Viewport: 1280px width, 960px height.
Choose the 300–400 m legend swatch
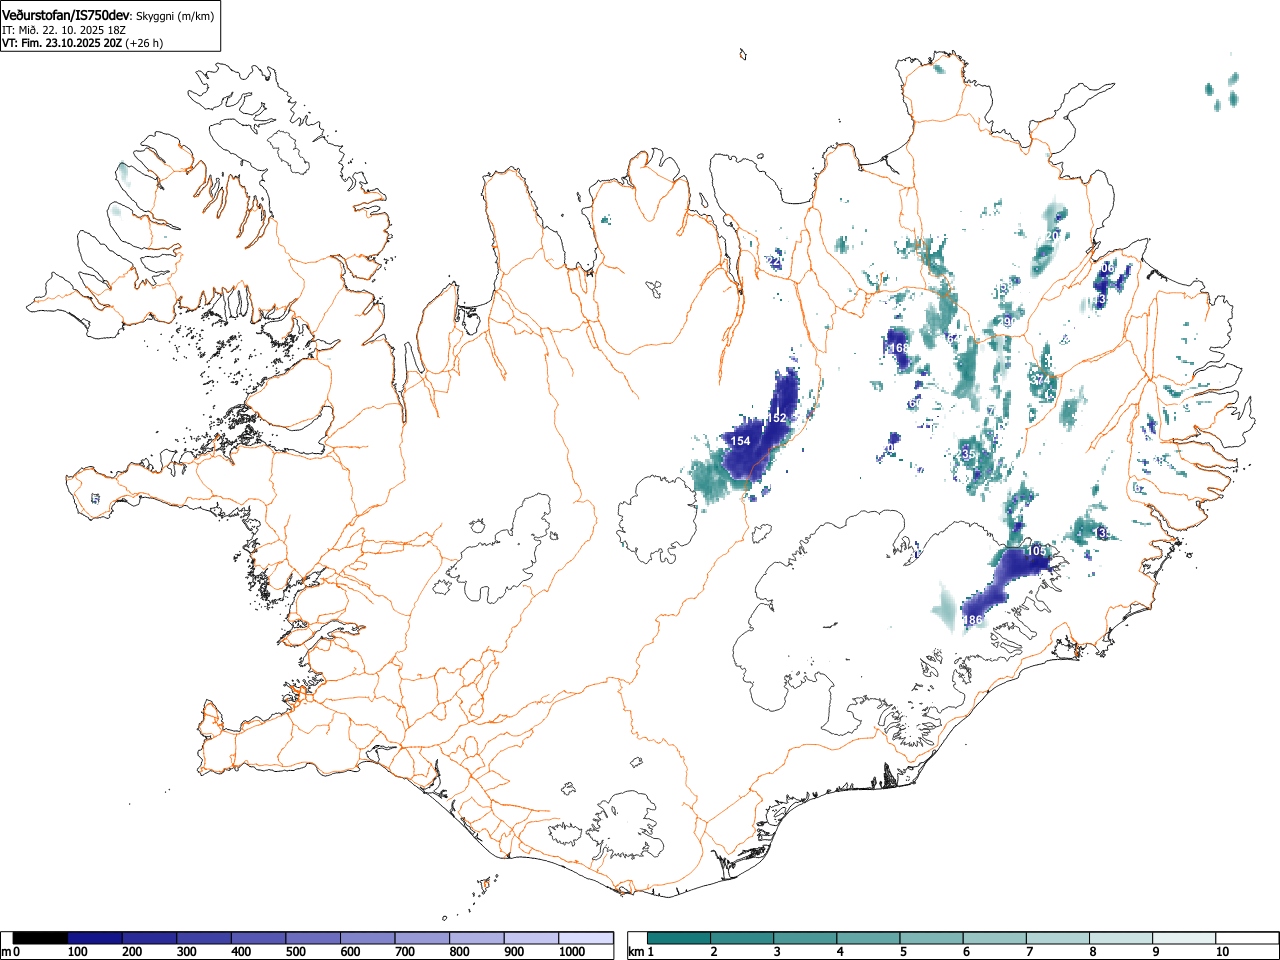click(204, 938)
